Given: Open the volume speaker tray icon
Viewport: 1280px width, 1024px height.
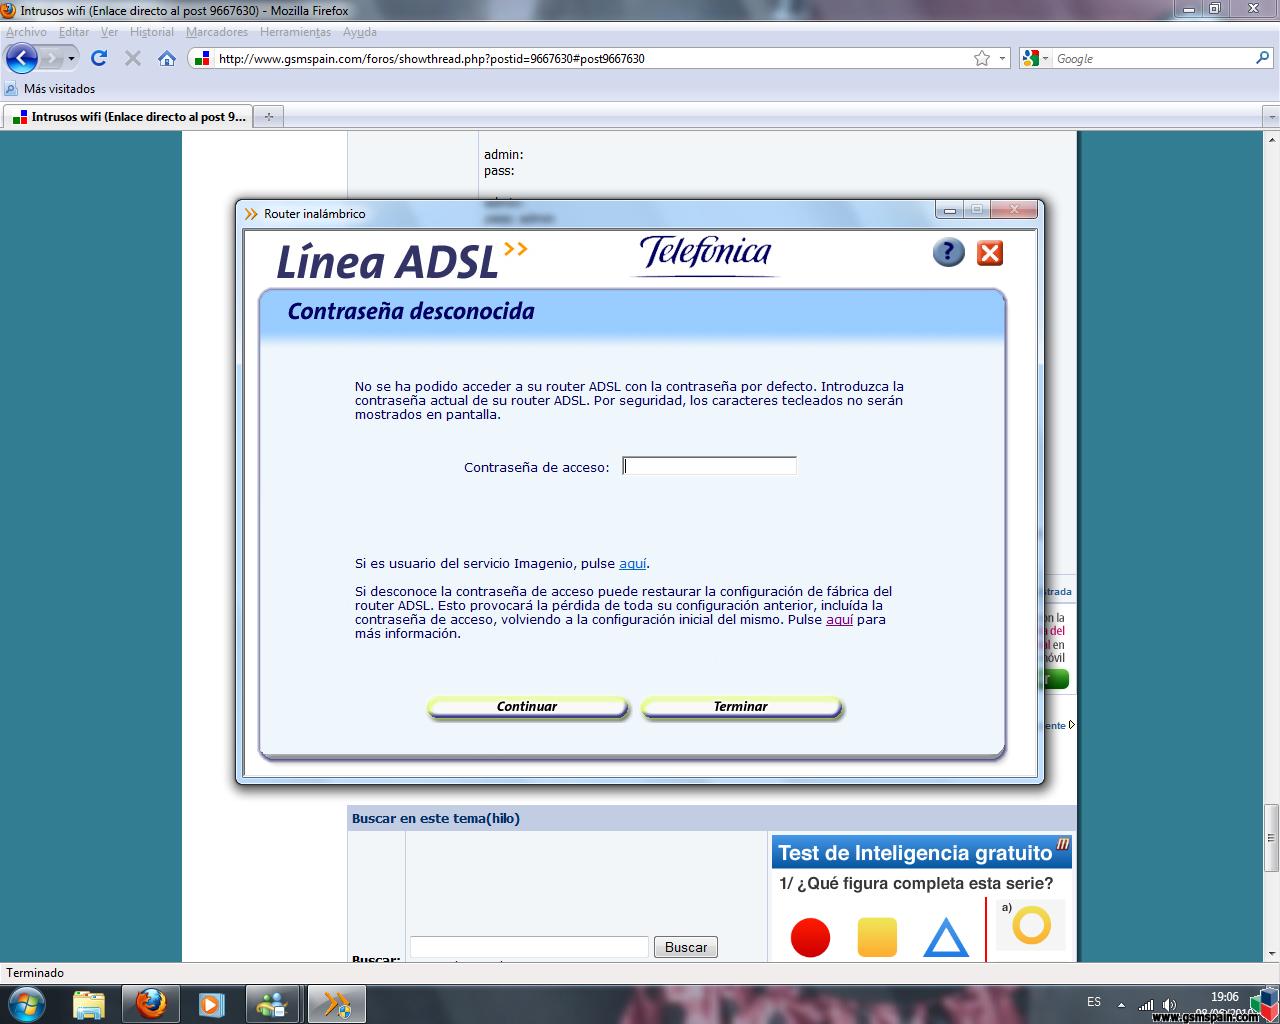Looking at the screenshot, I should coord(1169,1004).
